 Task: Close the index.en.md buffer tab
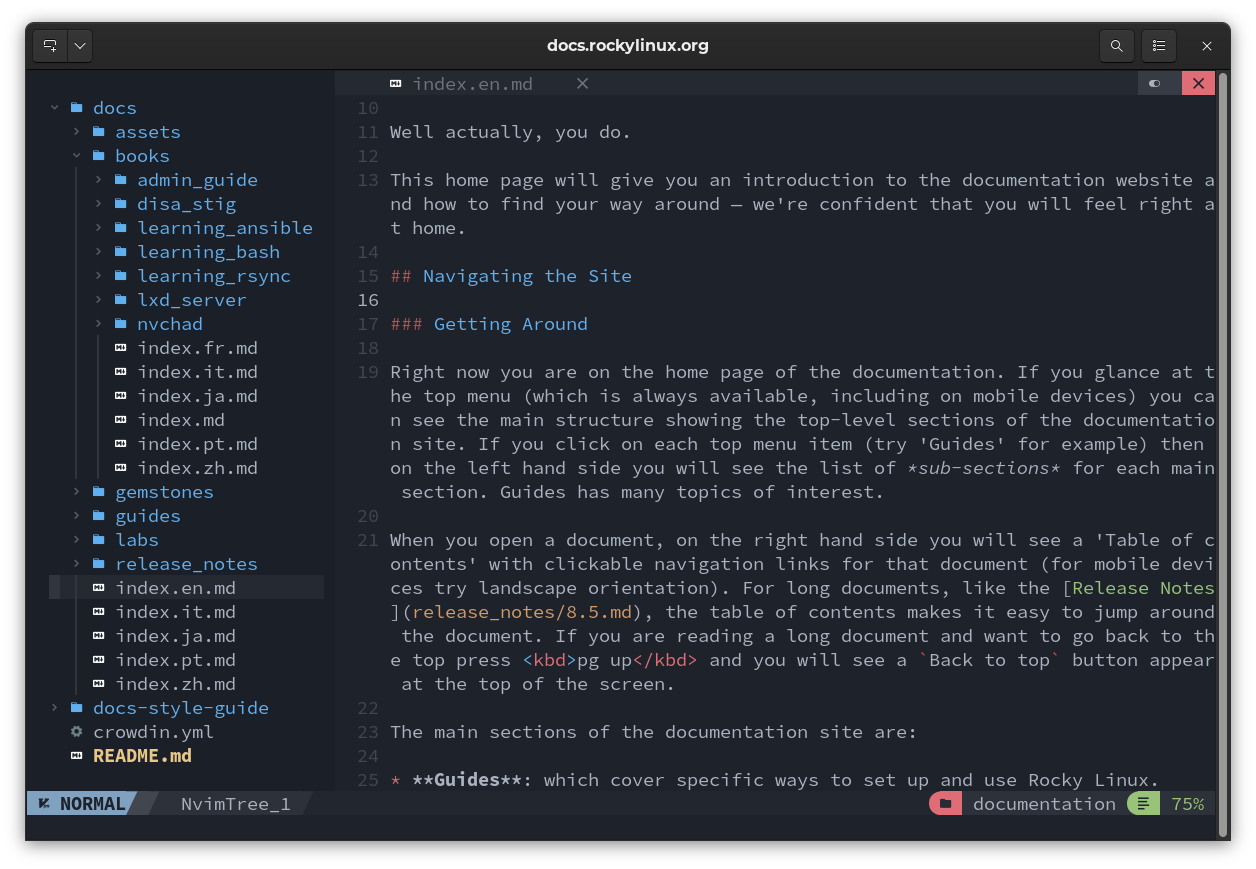[x=582, y=84]
